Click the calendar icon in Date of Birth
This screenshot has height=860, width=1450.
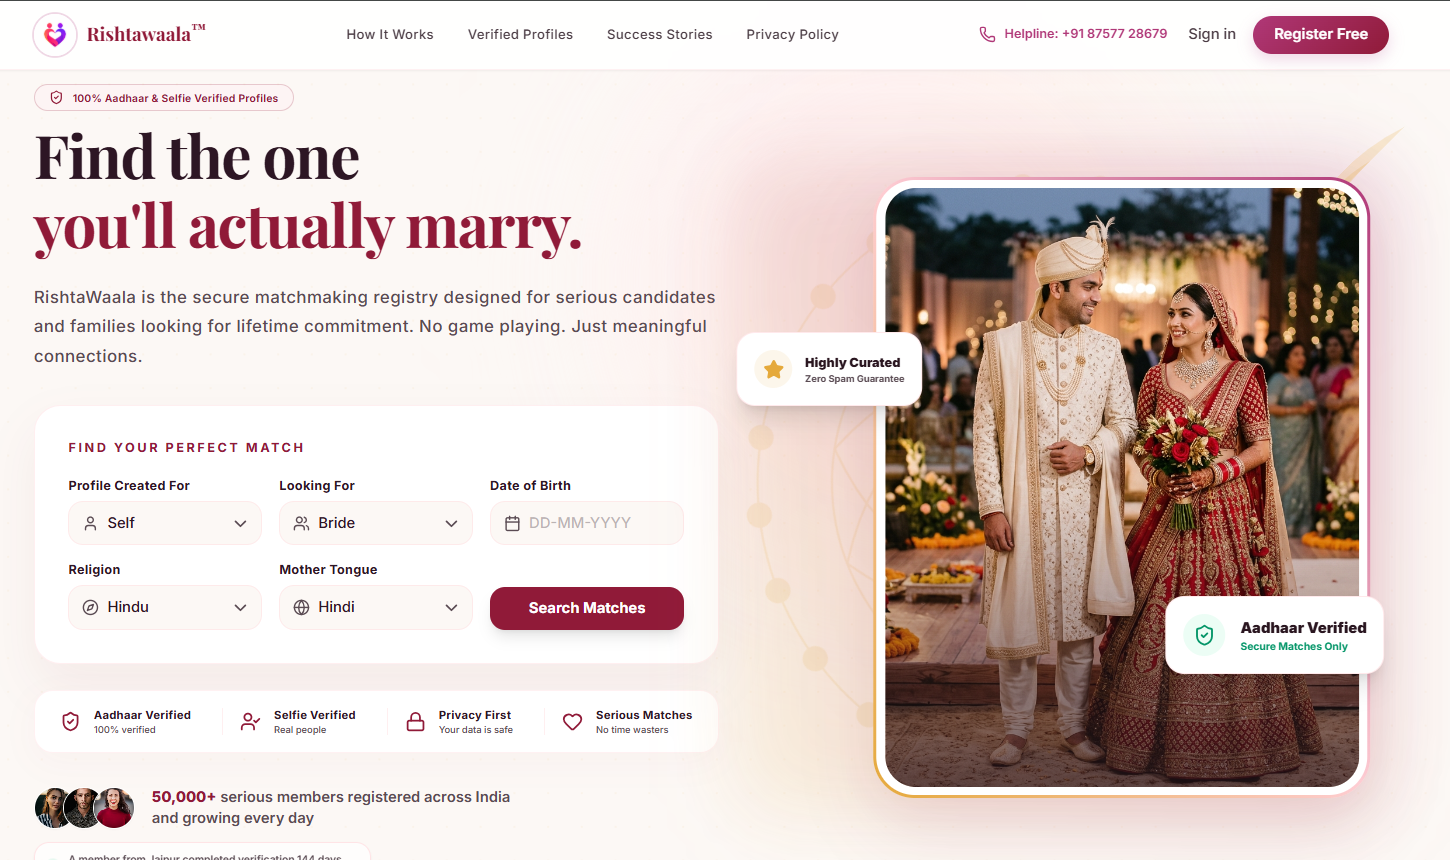512,523
